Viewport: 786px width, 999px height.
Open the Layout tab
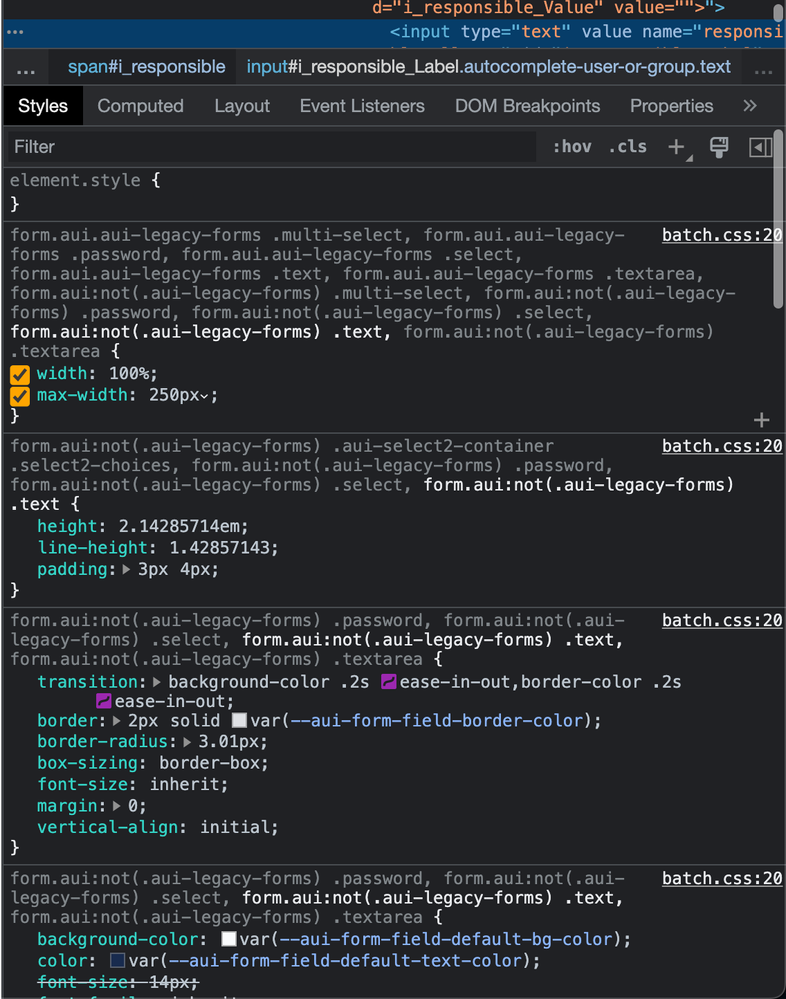242,106
